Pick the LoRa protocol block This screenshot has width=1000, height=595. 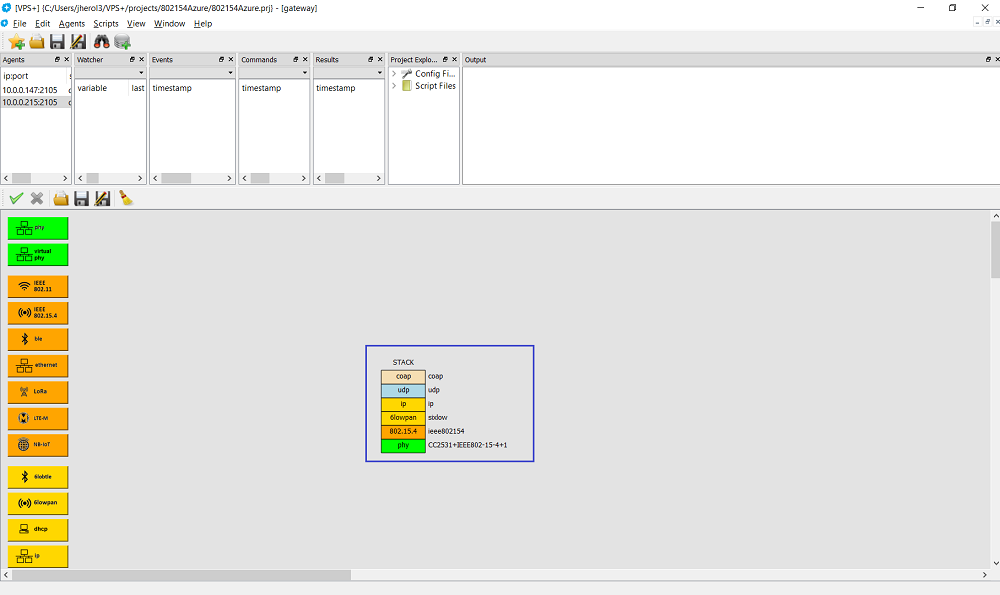[x=38, y=392]
